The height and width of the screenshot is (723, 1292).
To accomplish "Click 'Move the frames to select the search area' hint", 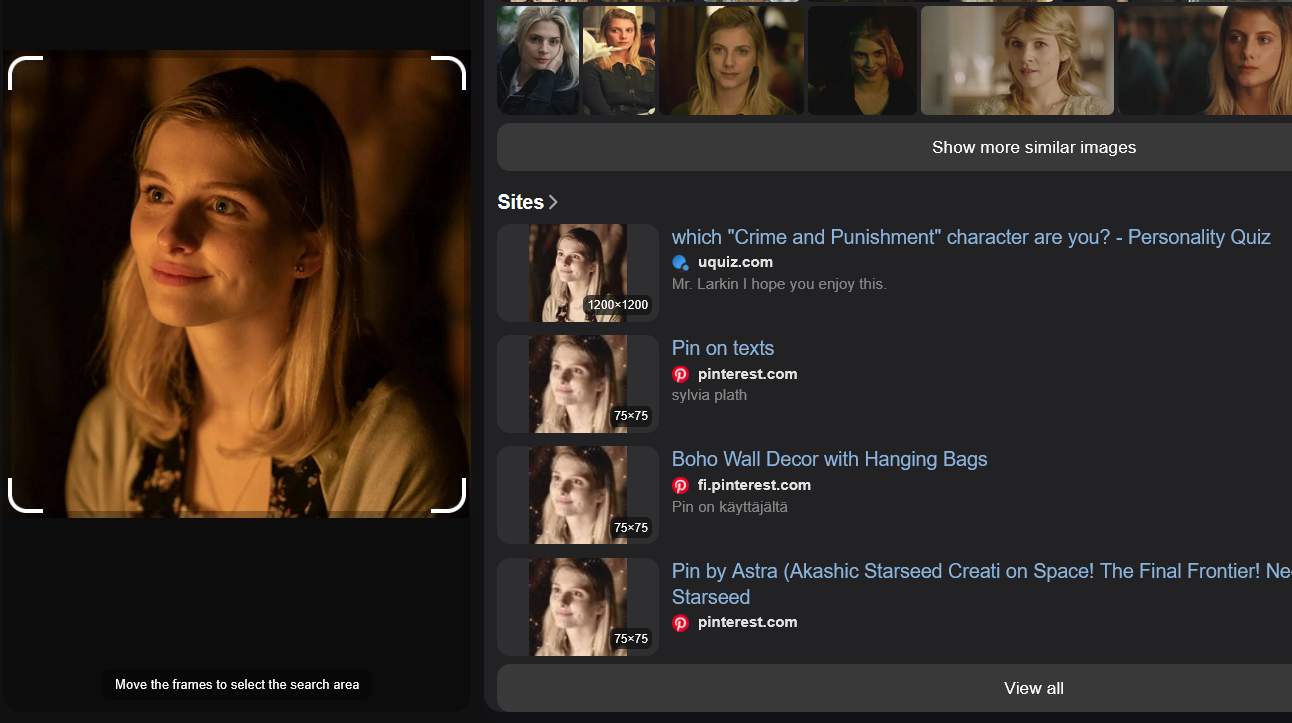I will pos(237,685).
